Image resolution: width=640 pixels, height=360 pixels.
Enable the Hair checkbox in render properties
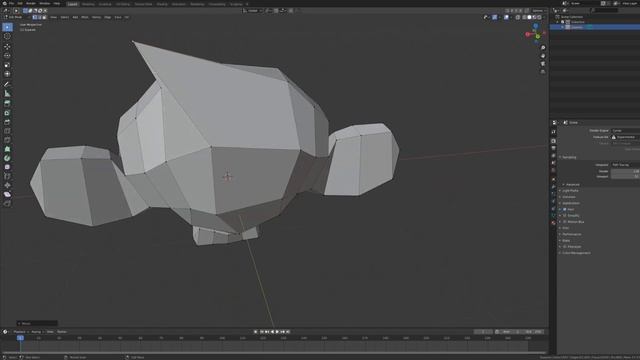coord(565,209)
